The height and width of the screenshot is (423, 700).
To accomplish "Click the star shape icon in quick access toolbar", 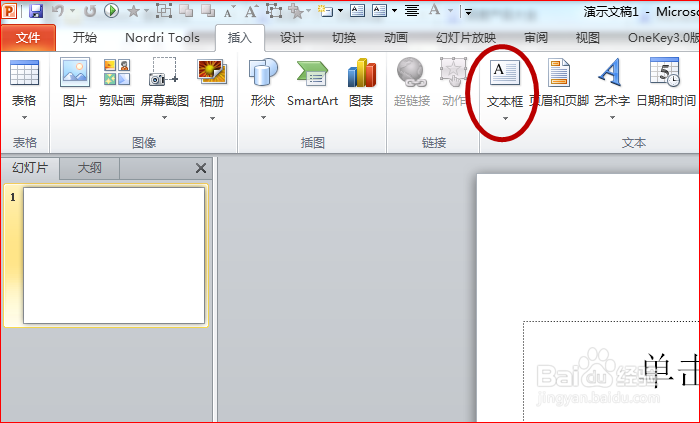I will point(133,11).
